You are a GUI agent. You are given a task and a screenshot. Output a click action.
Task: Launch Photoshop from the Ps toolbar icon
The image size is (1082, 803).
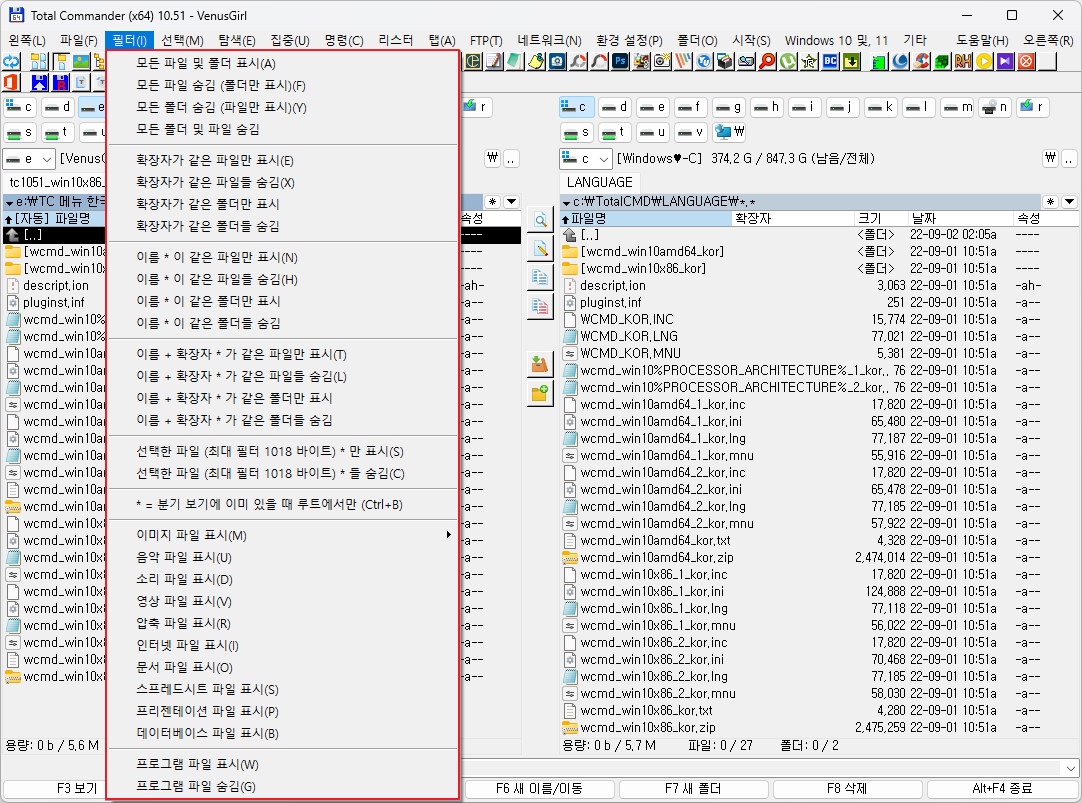click(x=620, y=61)
